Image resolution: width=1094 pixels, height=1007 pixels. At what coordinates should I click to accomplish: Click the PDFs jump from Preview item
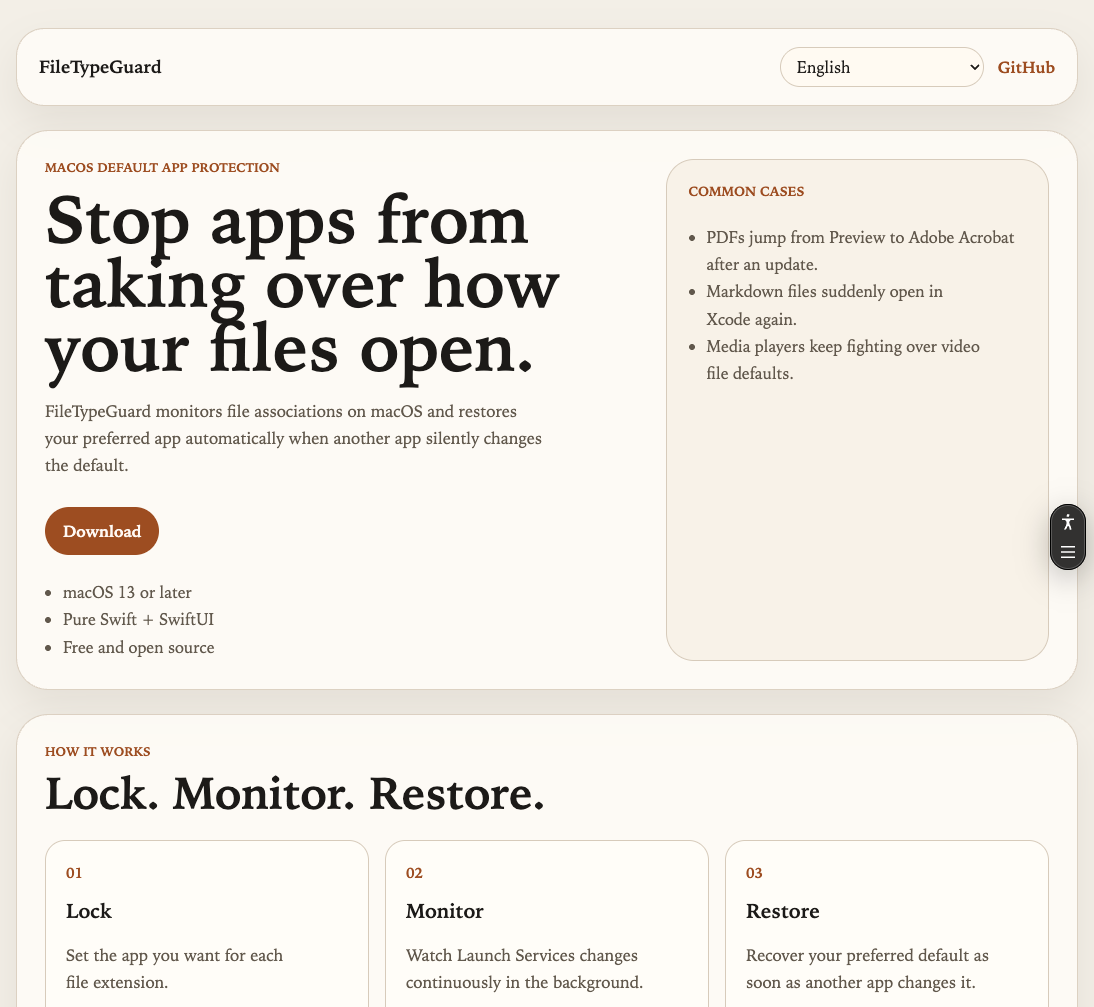click(x=859, y=250)
